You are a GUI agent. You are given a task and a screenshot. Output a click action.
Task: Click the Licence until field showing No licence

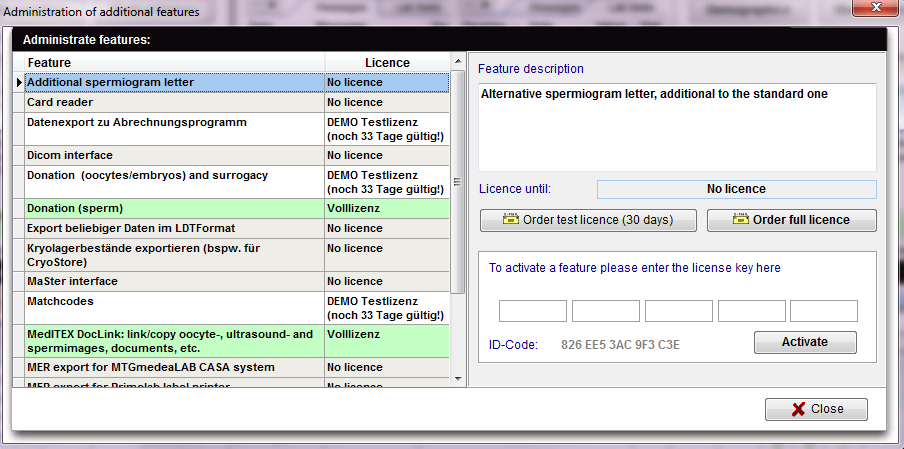(x=736, y=189)
